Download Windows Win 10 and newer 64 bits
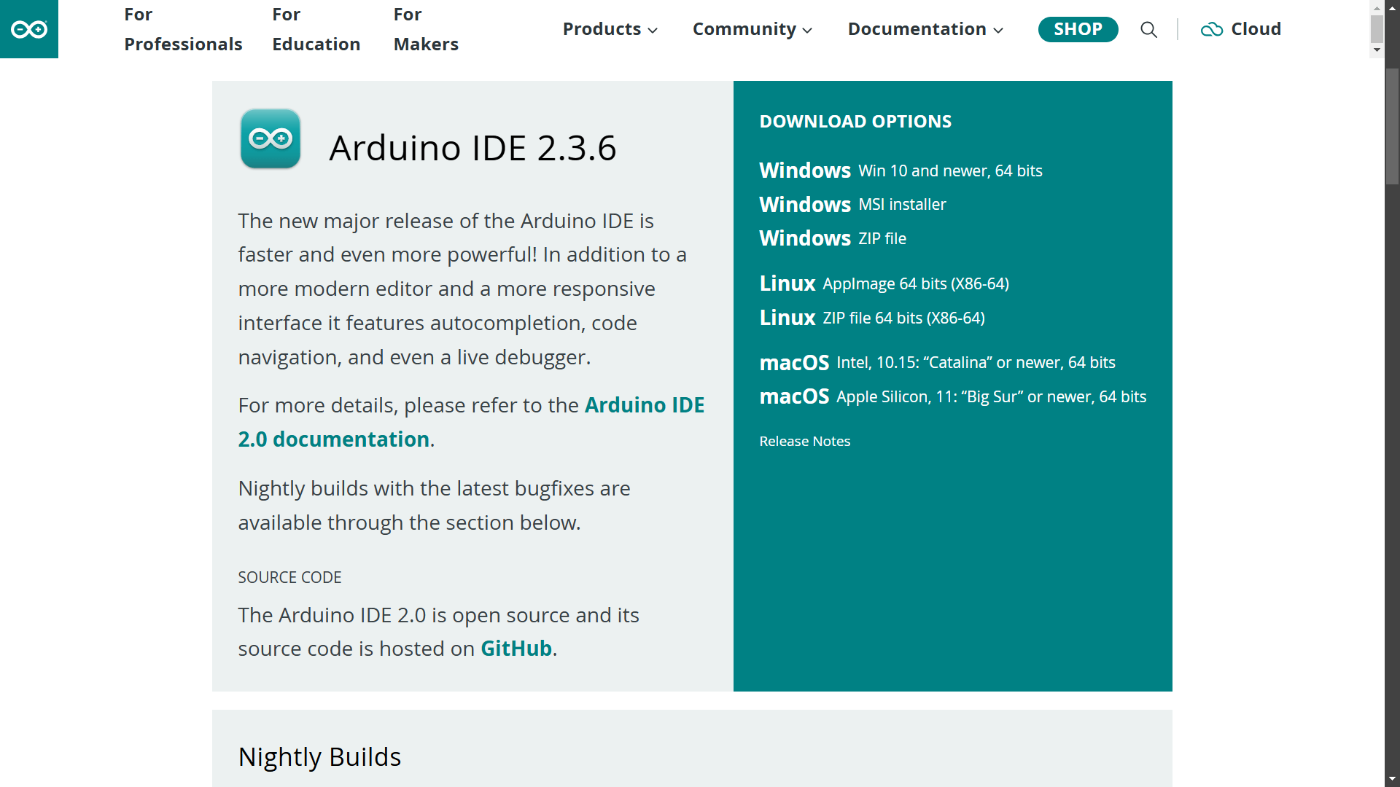Screen dimensions: 1400x787 tap(901, 170)
